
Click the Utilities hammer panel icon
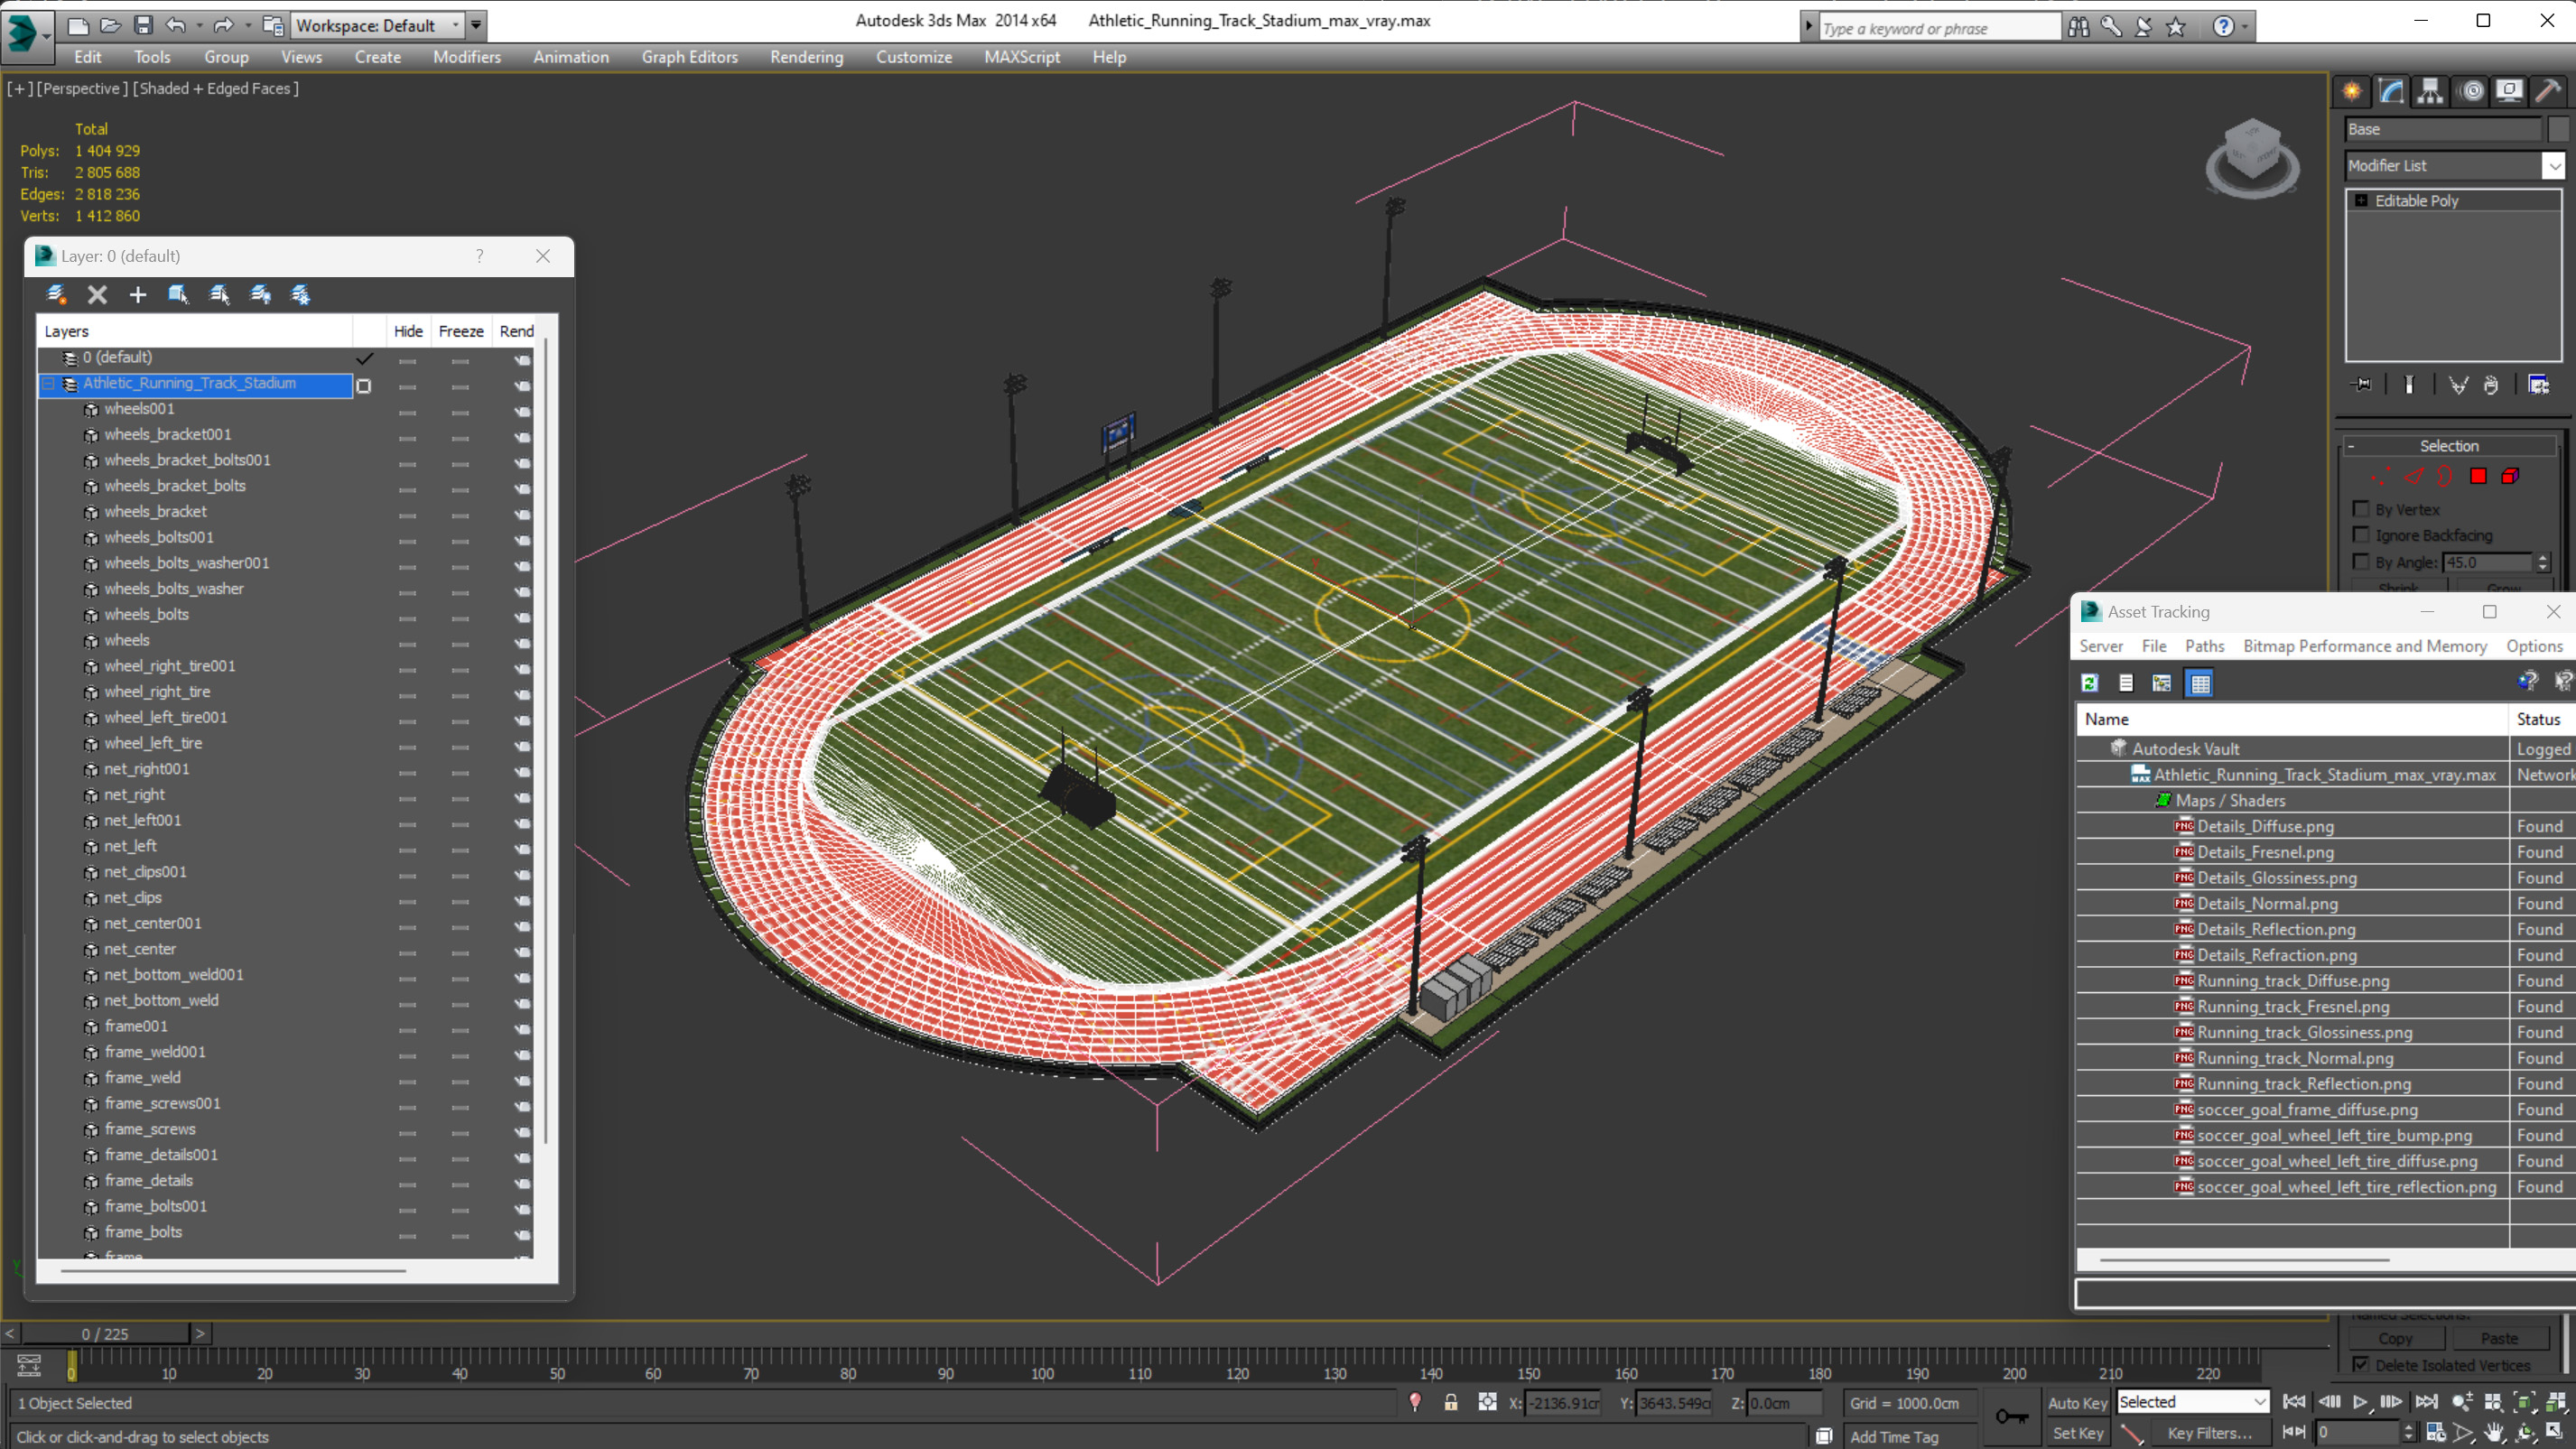coord(2548,91)
